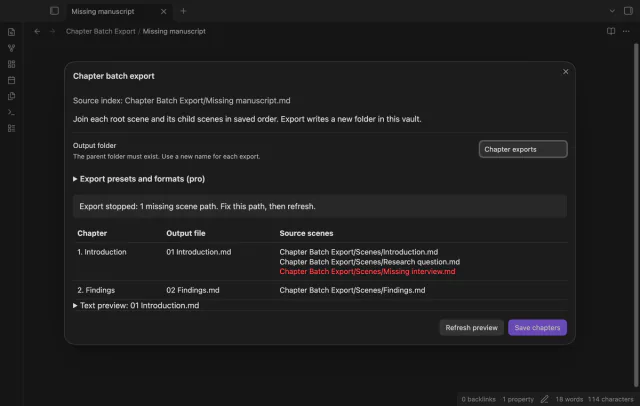The width and height of the screenshot is (640, 406).
Task: Open daily note calendar icon
Action: point(11,80)
